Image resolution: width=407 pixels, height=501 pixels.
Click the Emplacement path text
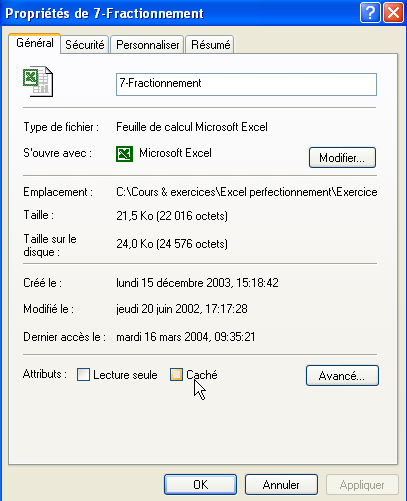click(247, 192)
